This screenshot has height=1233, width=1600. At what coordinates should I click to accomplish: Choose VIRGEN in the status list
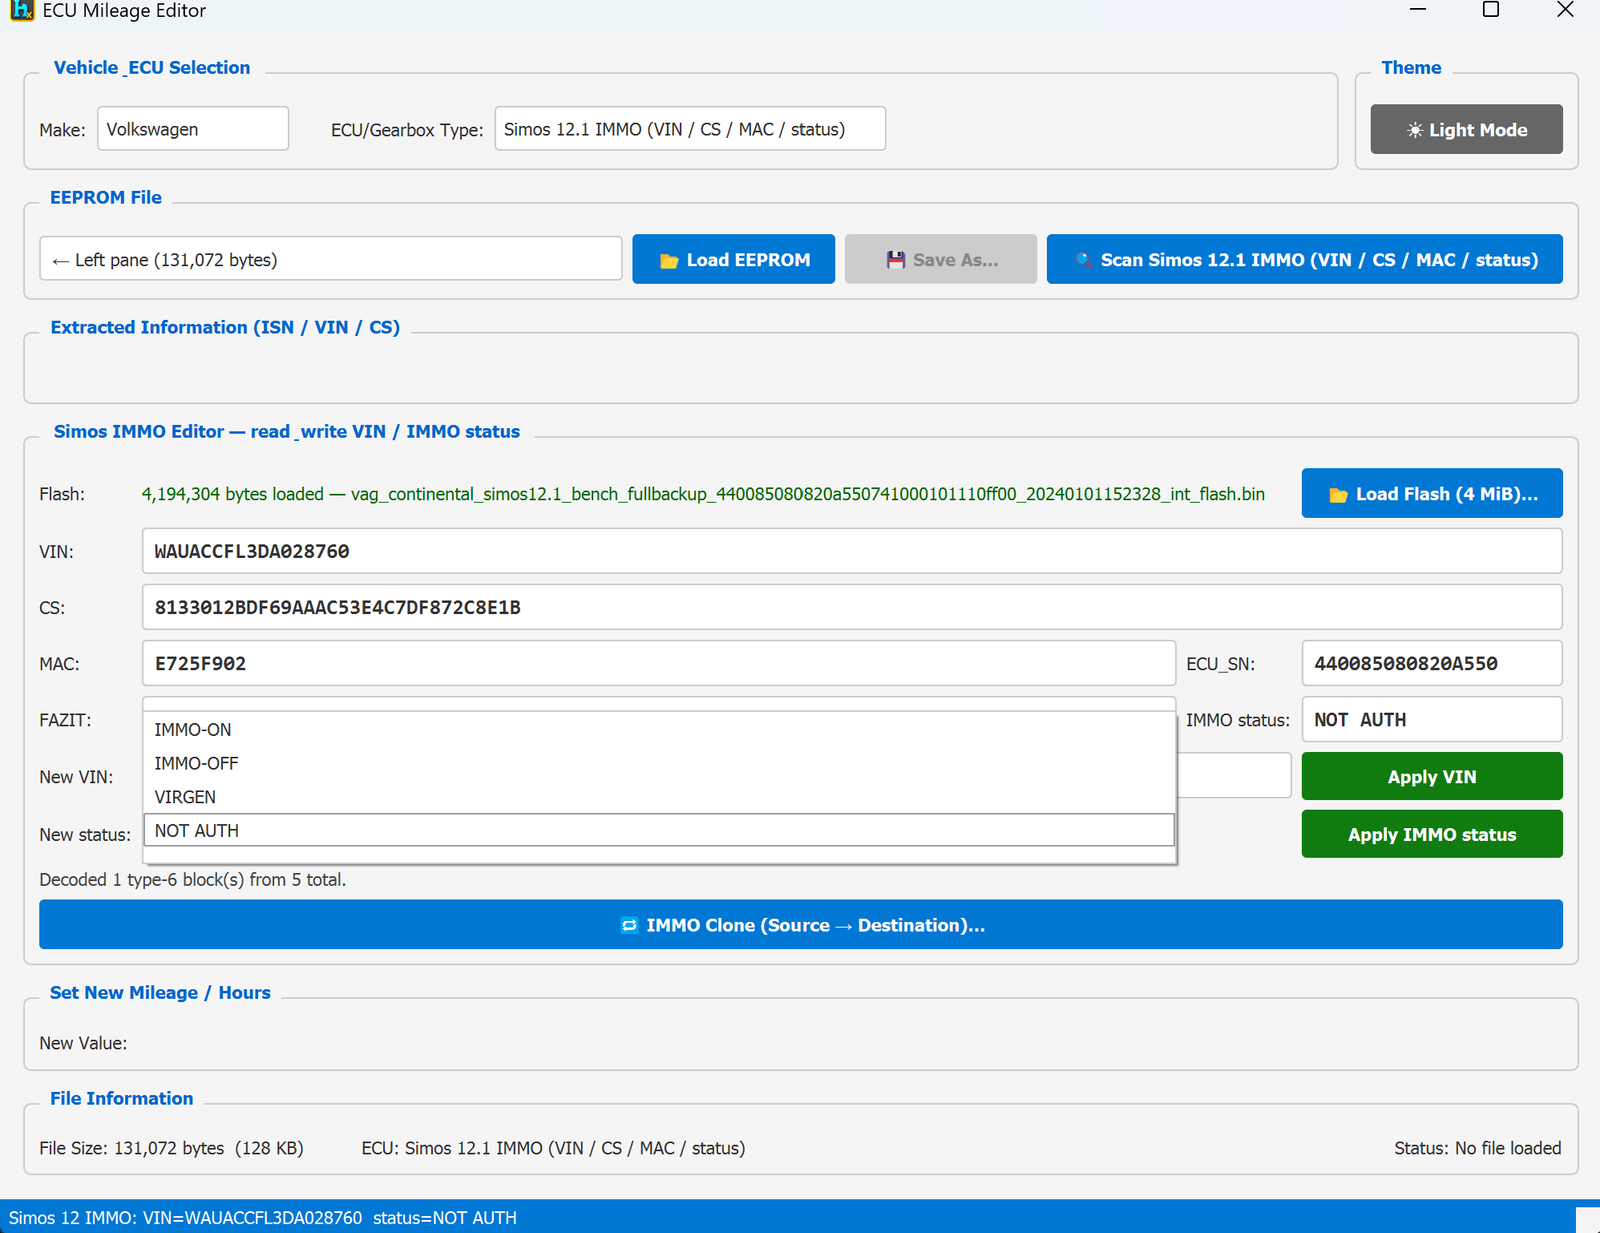point(659,797)
